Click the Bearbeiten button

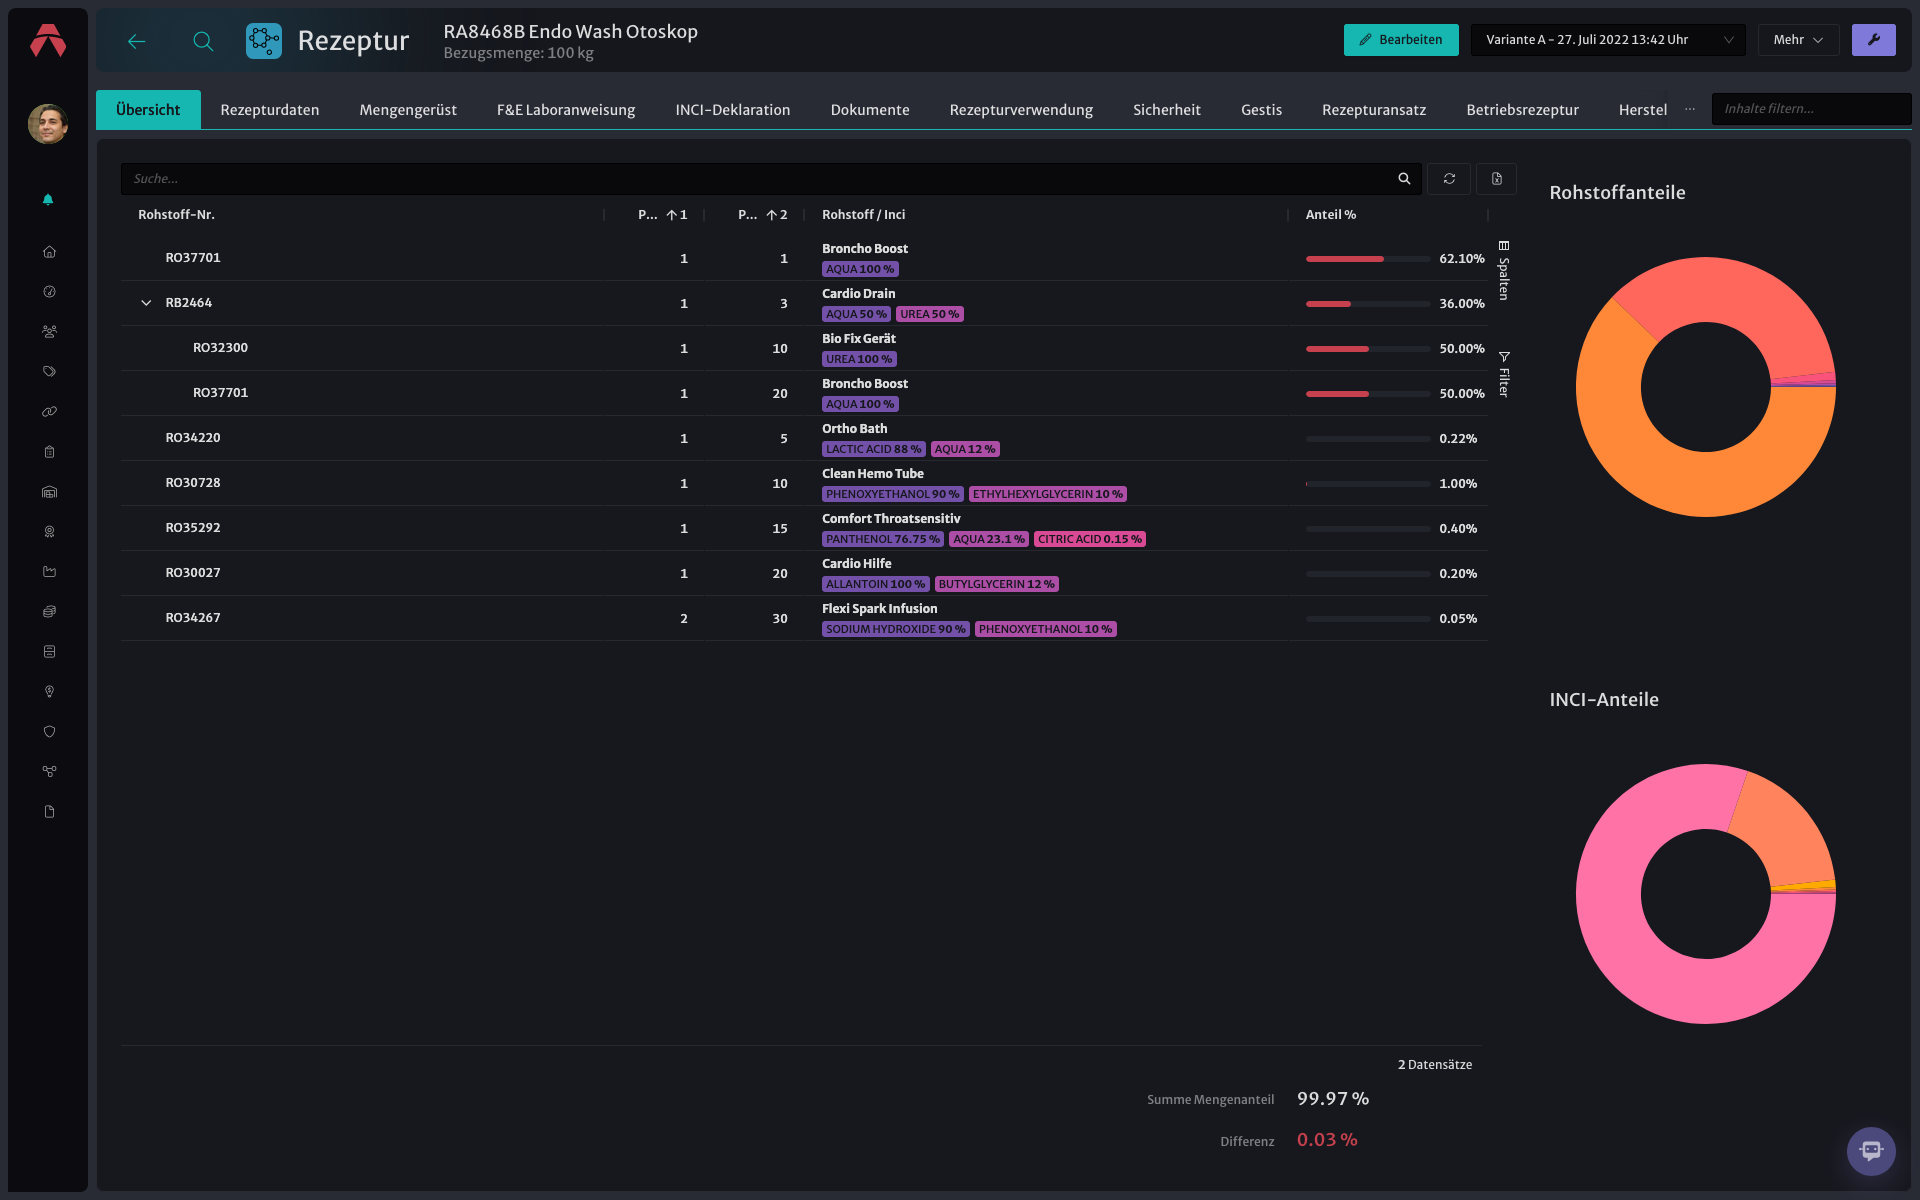[x=1401, y=40]
